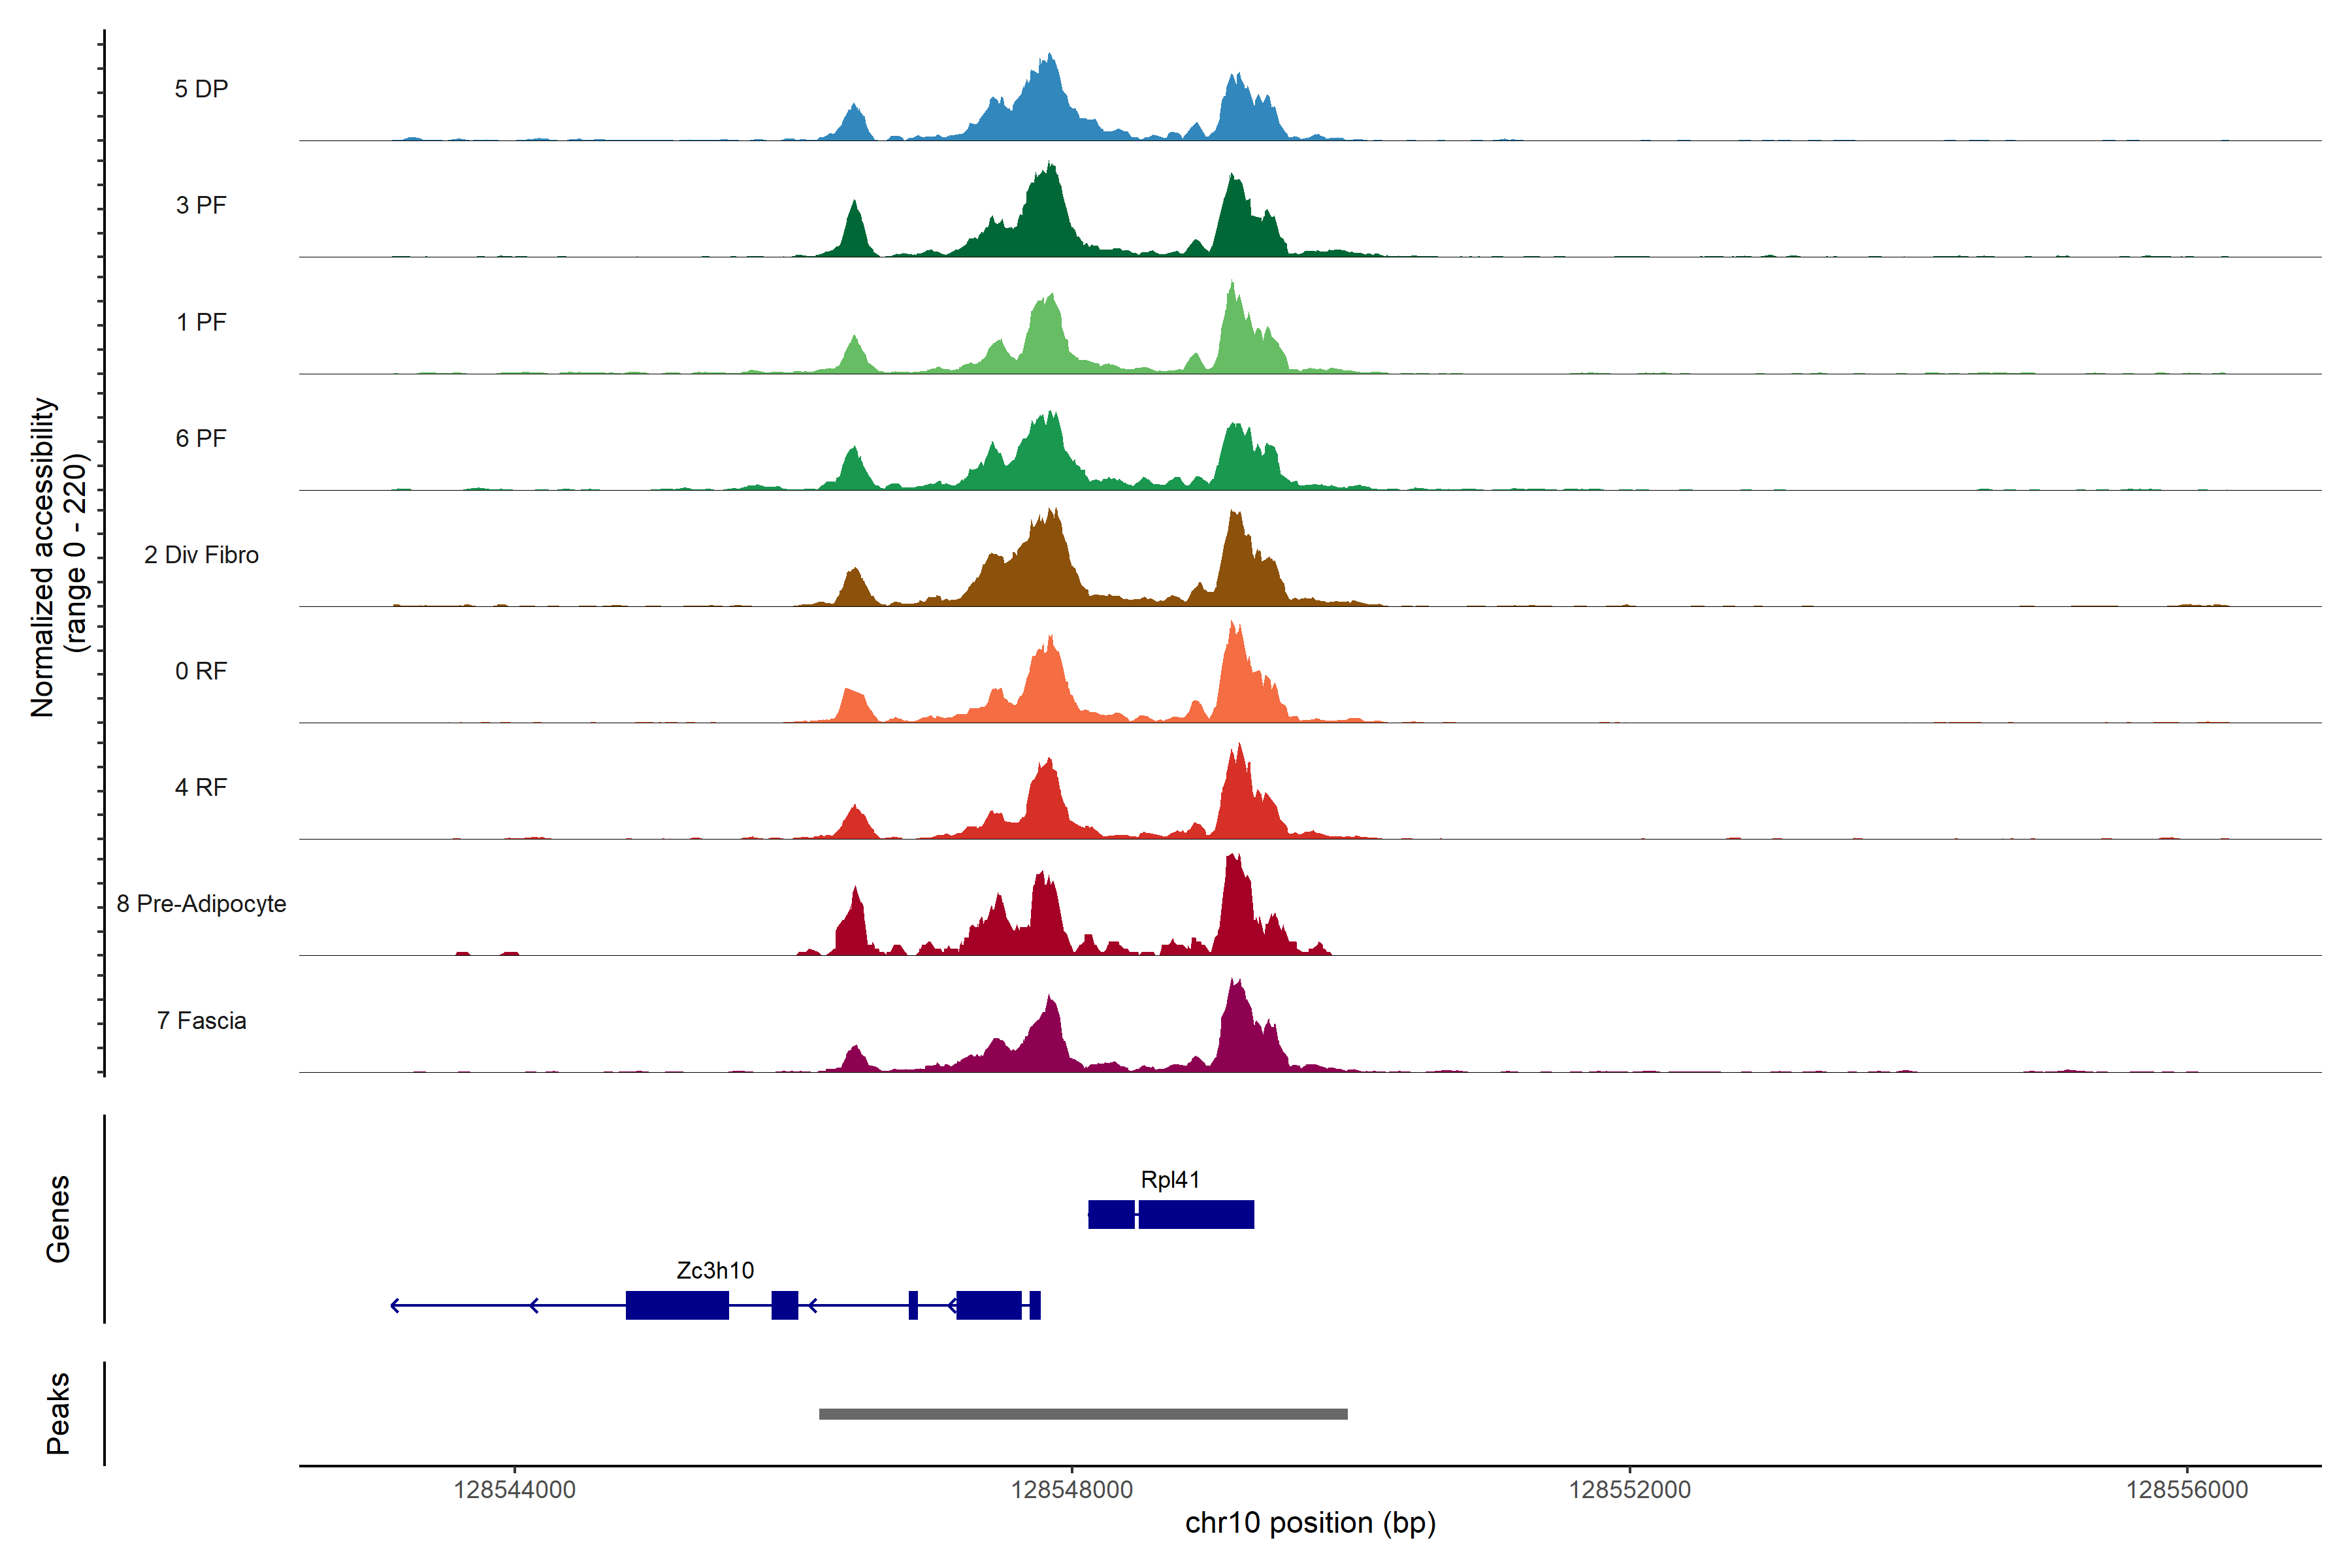
Task: Click the chr10 position axis title
Action: tap(1310, 1523)
